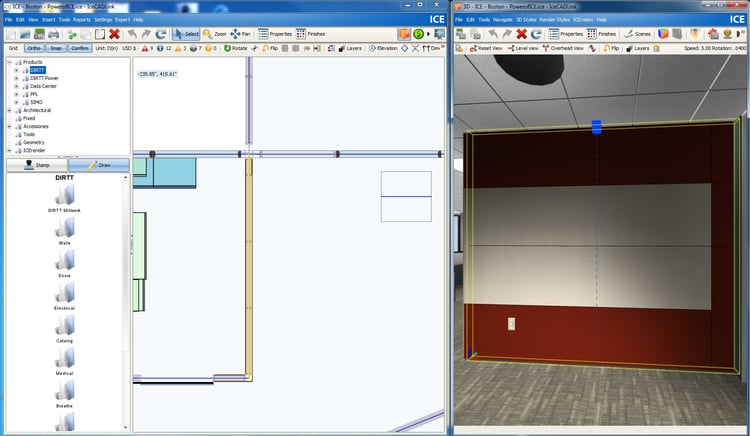750x436 pixels.
Task: Open Properties in the 2D ICE window
Action: click(275, 34)
